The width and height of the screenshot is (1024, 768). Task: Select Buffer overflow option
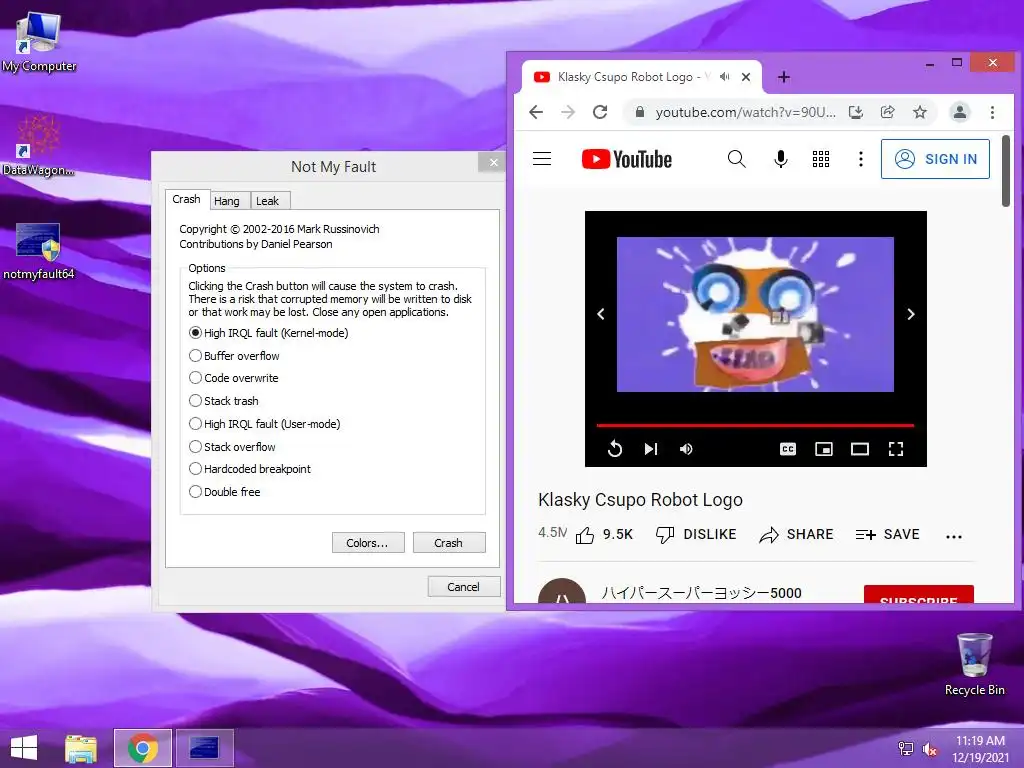coord(234,356)
